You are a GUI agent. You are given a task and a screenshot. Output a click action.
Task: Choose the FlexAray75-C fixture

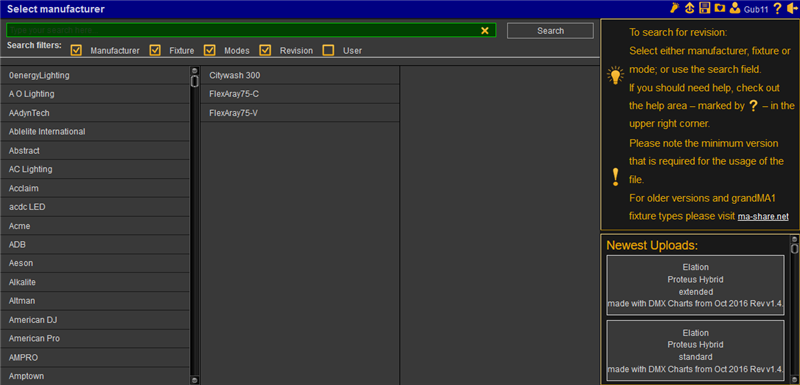coord(300,94)
